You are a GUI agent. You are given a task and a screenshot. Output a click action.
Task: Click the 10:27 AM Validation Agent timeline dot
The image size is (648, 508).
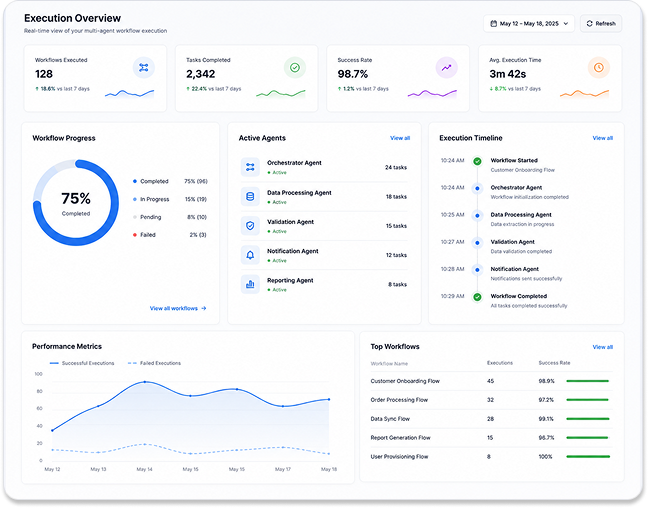[x=477, y=243]
